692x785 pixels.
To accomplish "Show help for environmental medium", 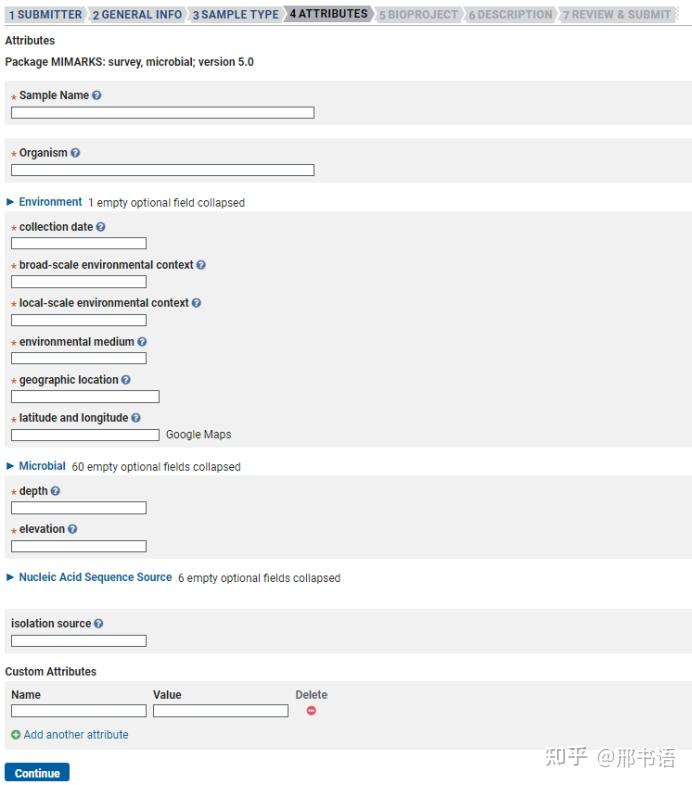I will tap(142, 342).
